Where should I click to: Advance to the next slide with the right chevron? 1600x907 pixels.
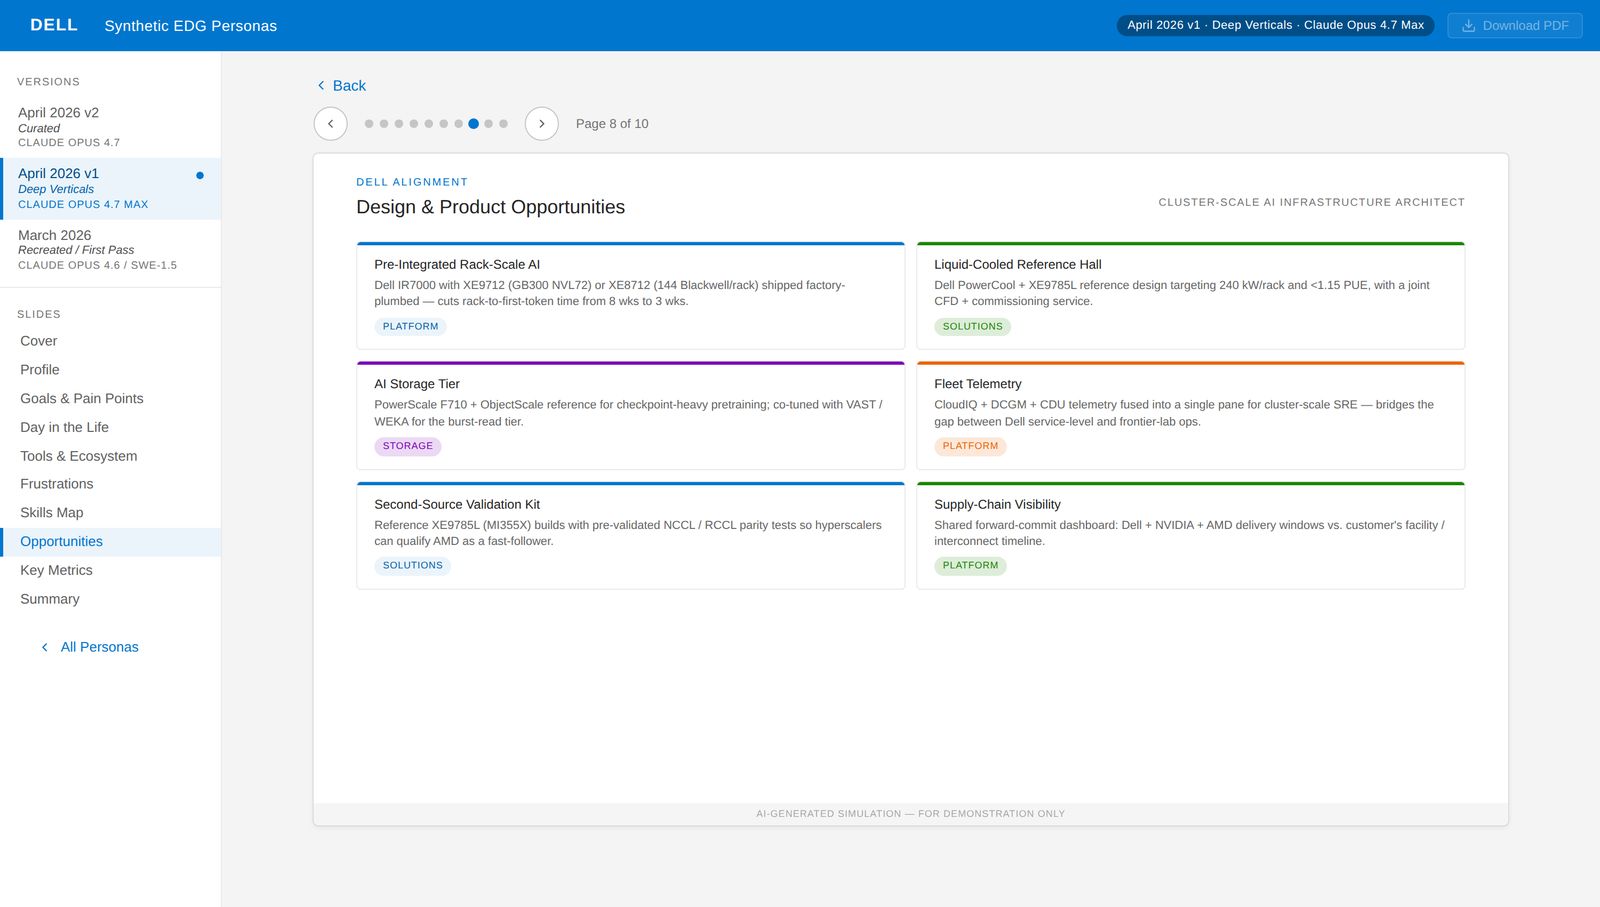click(541, 123)
